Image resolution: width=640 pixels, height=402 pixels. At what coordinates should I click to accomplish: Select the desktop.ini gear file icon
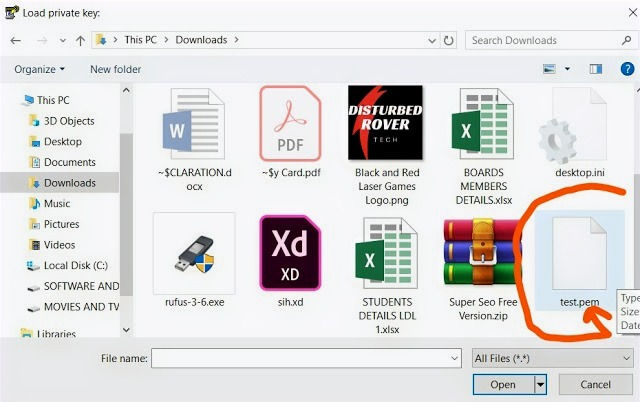pyautogui.click(x=573, y=125)
